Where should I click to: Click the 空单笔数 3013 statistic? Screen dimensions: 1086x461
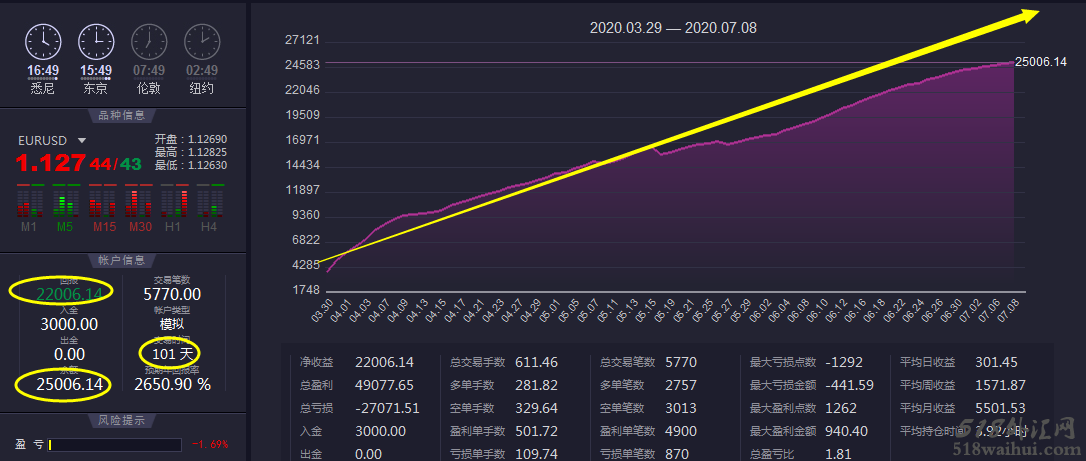(649, 408)
